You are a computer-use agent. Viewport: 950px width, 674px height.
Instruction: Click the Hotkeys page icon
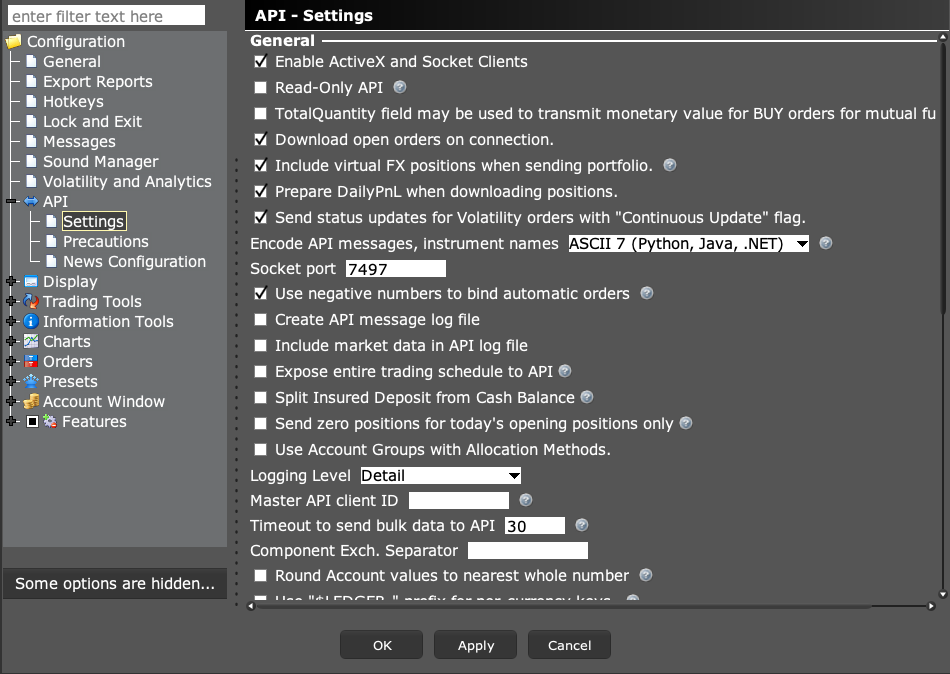pos(32,101)
